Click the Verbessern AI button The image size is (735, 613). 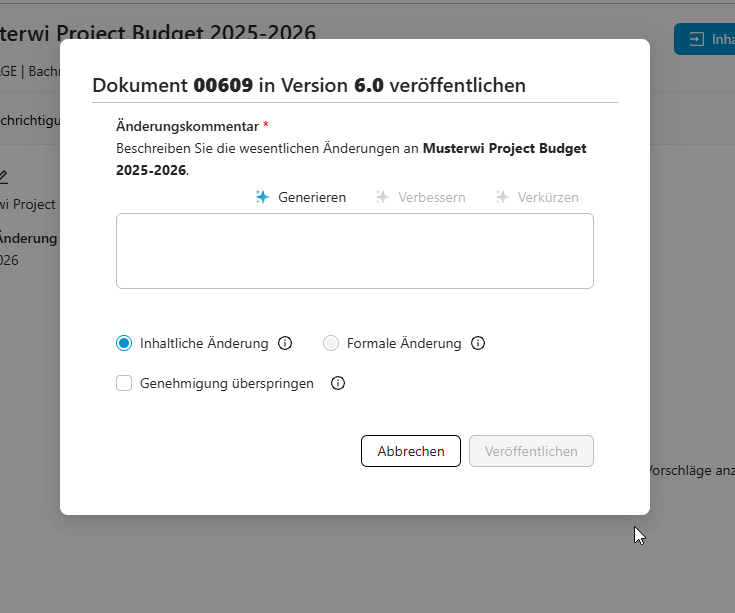[x=420, y=197]
